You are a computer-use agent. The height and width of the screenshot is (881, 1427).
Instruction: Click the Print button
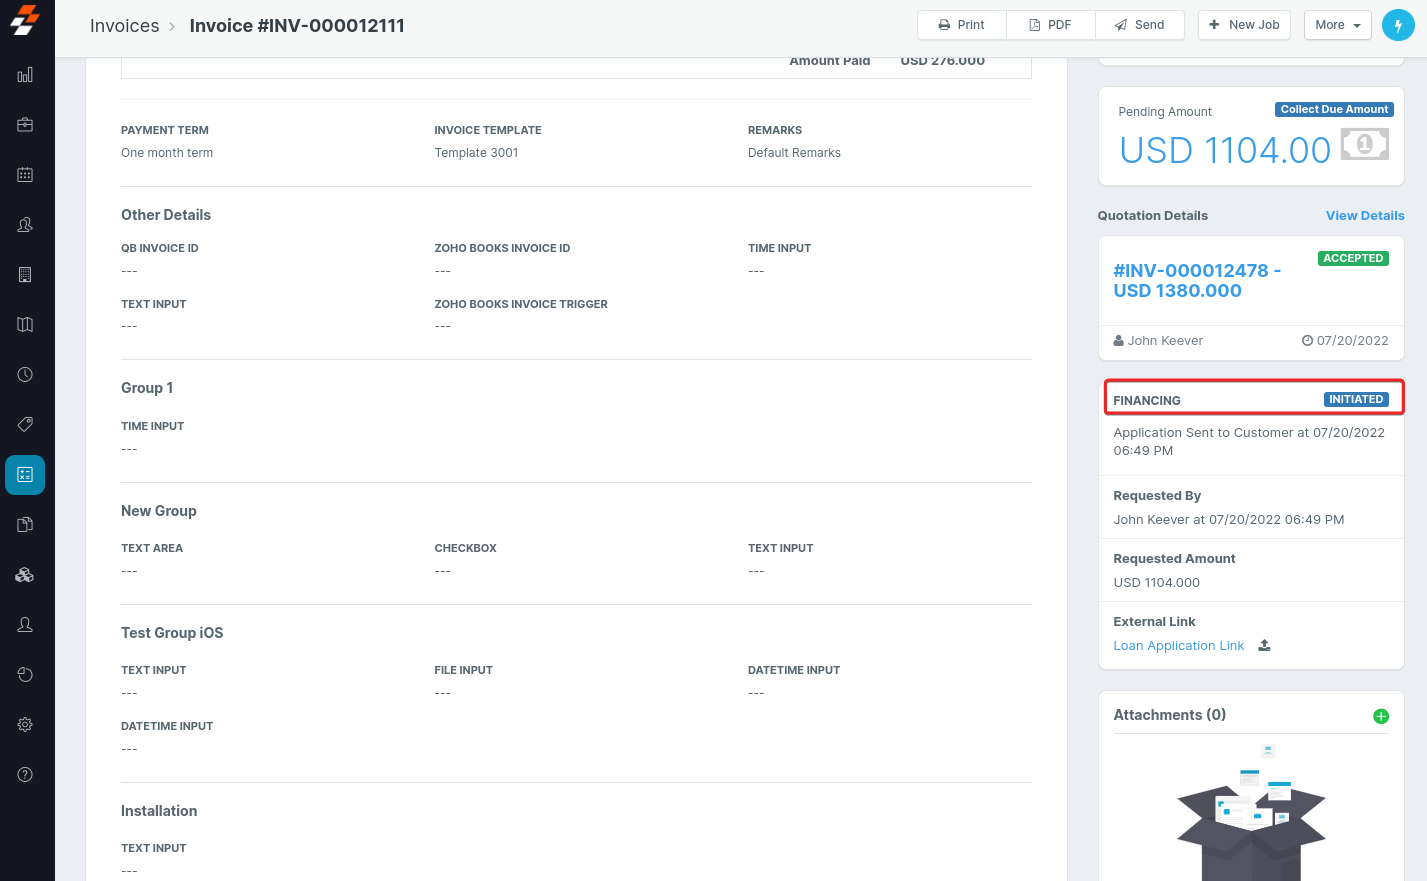(961, 25)
